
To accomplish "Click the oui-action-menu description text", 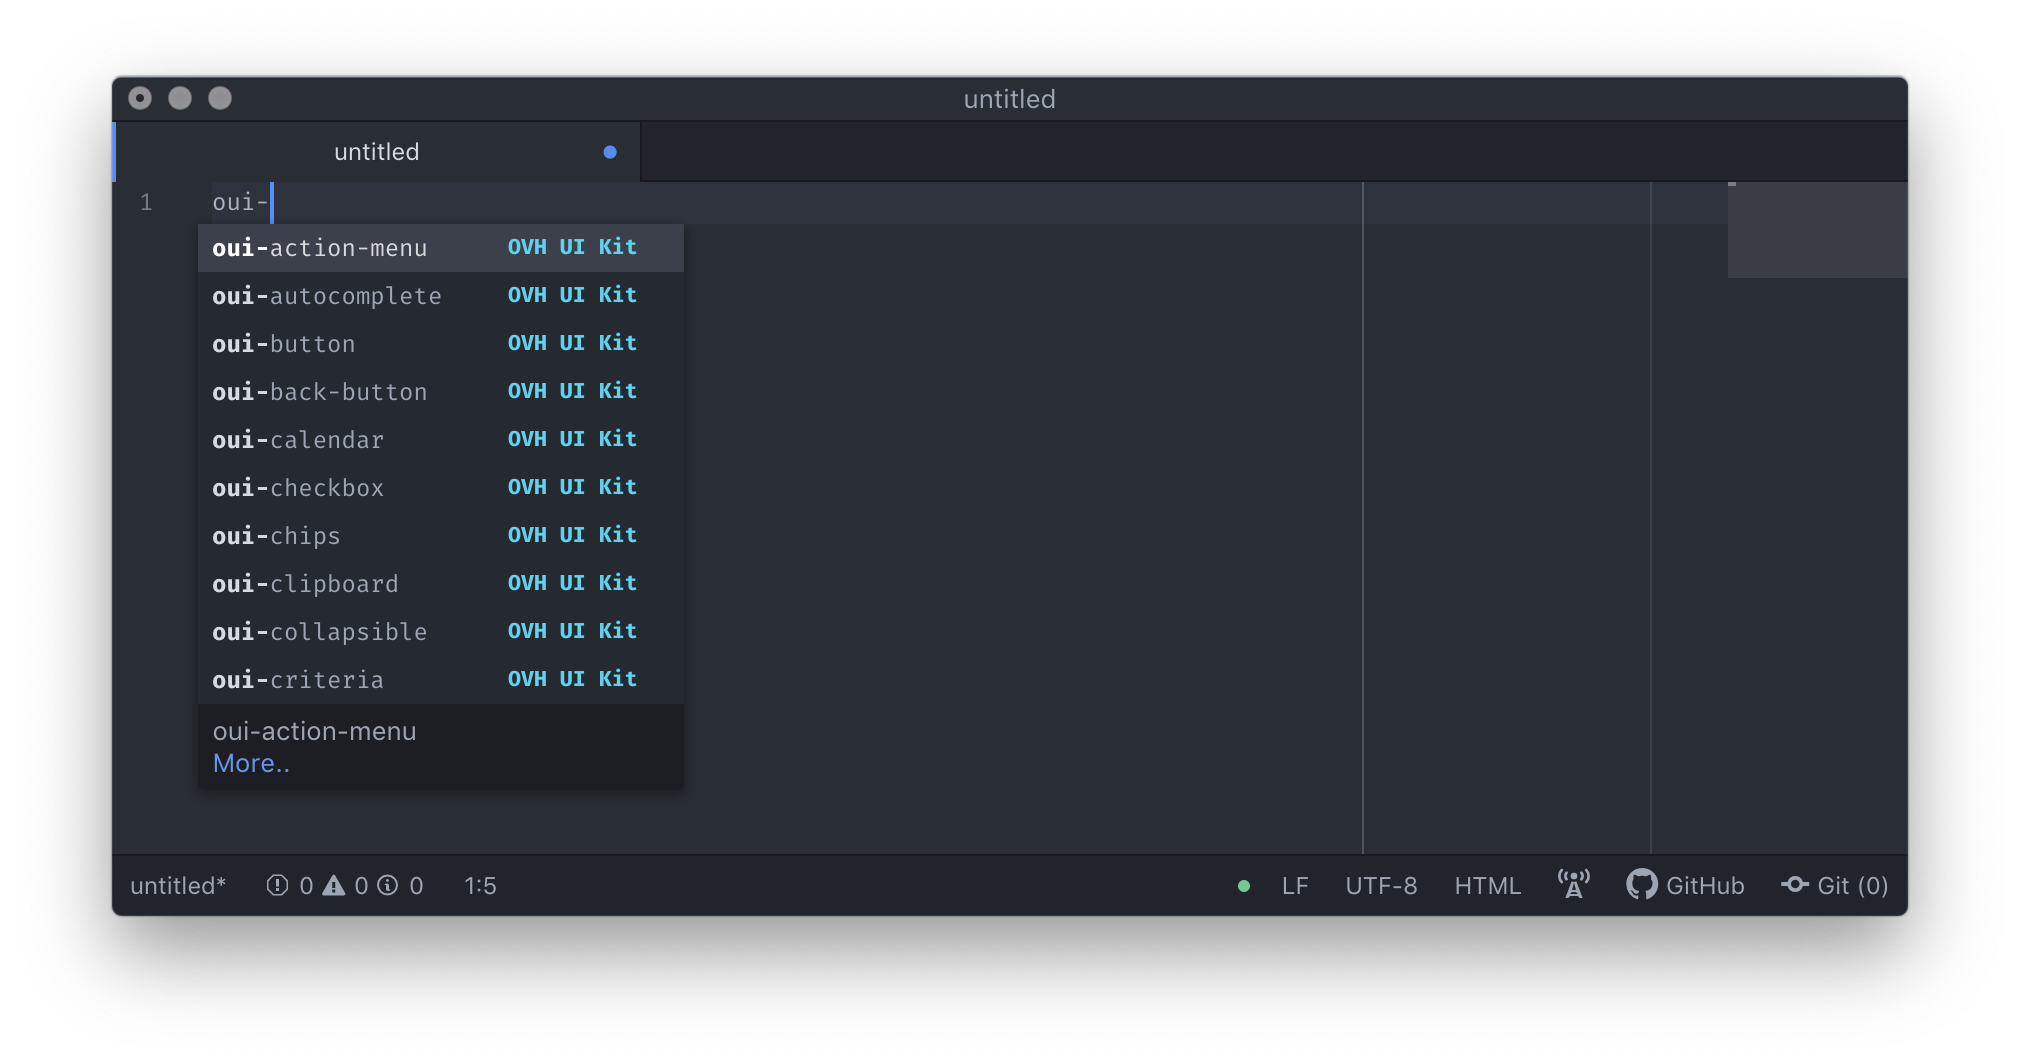I will point(314,732).
